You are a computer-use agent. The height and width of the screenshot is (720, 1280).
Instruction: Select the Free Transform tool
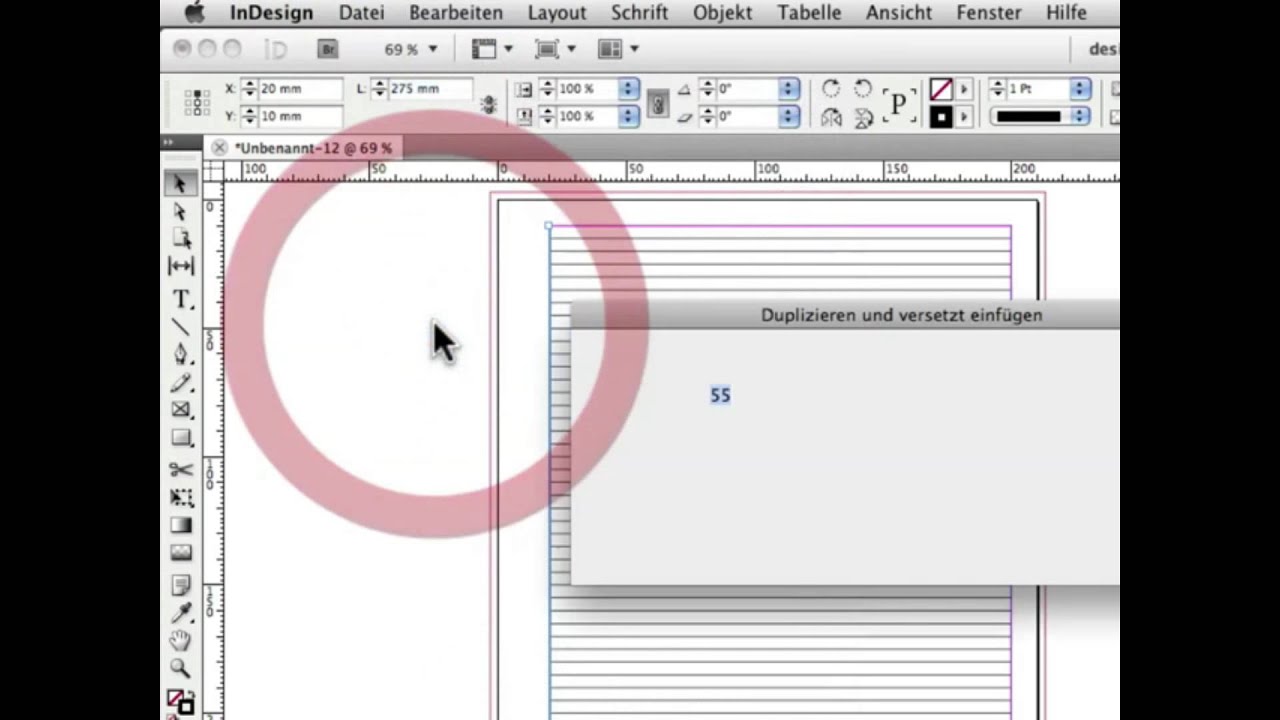click(x=181, y=497)
